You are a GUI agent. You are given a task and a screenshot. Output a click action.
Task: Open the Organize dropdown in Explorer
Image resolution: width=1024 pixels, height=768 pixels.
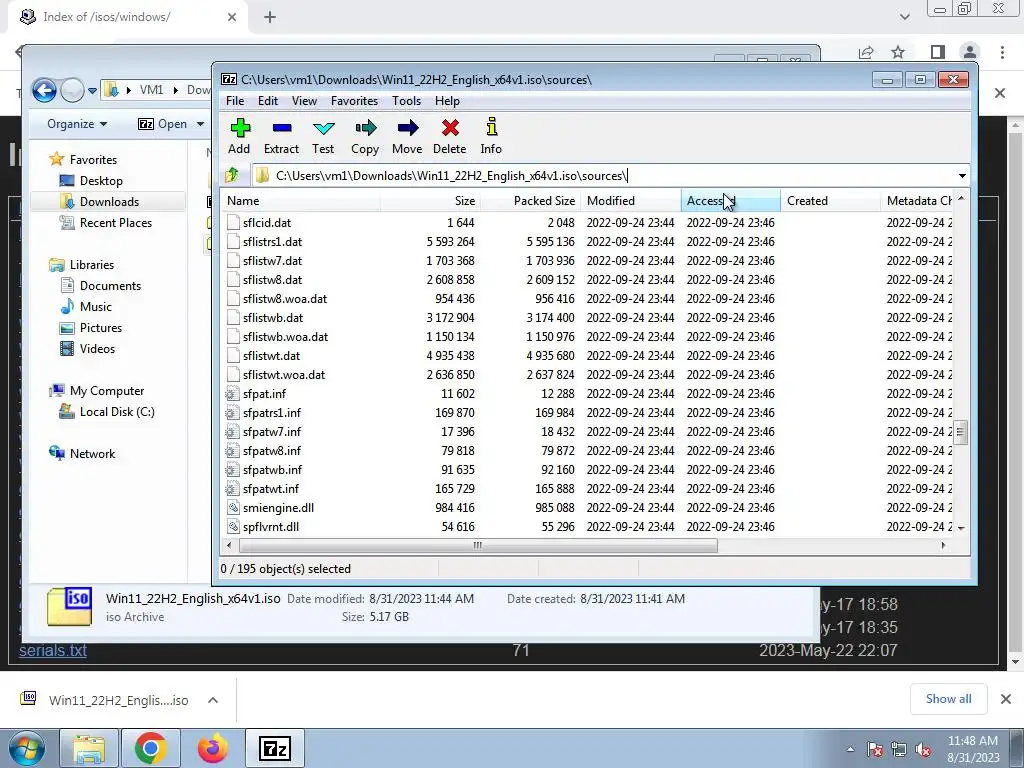pos(77,124)
